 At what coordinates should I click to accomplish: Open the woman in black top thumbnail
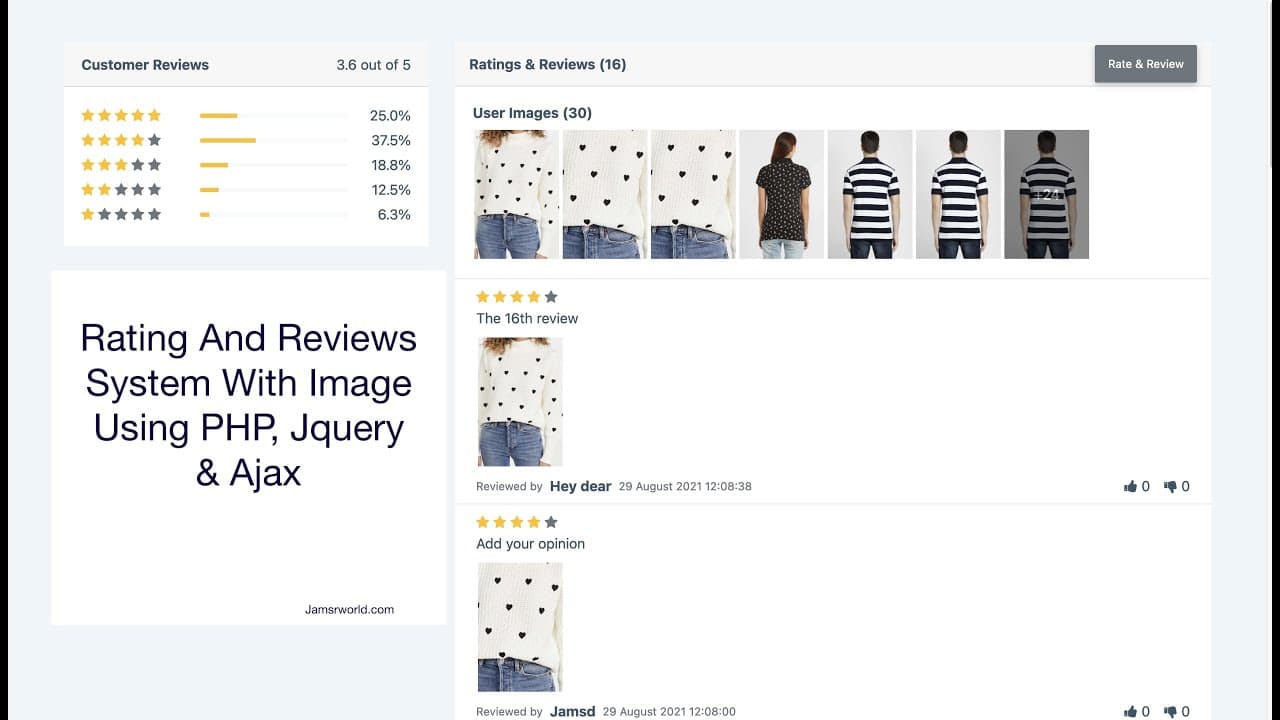click(782, 194)
